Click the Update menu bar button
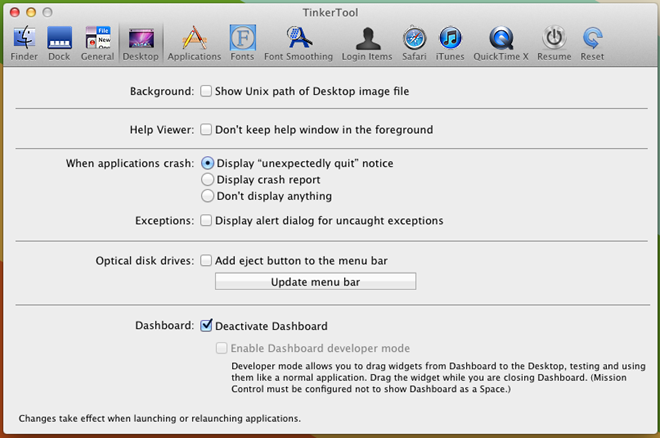 point(315,281)
